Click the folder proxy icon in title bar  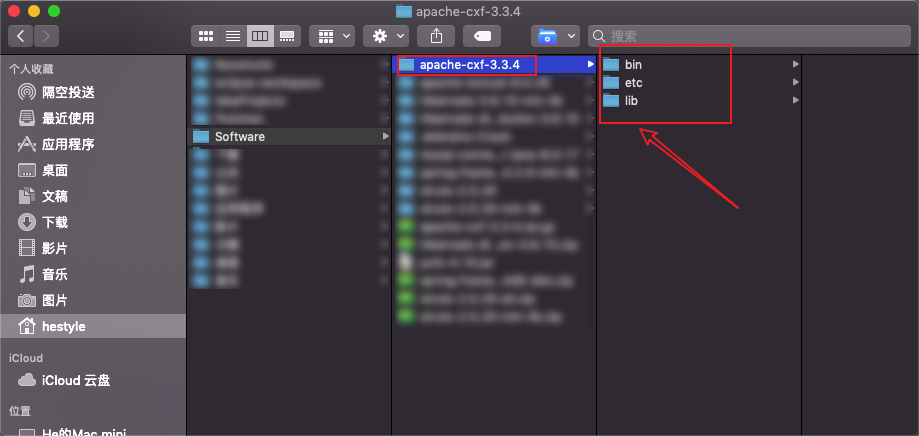(x=404, y=11)
